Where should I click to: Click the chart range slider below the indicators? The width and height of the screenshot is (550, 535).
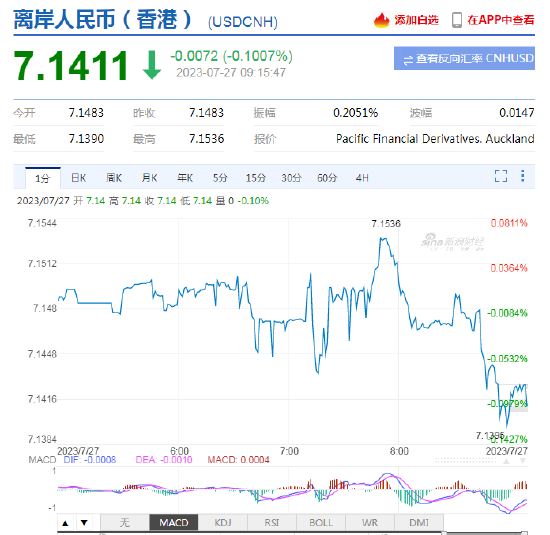293,533
